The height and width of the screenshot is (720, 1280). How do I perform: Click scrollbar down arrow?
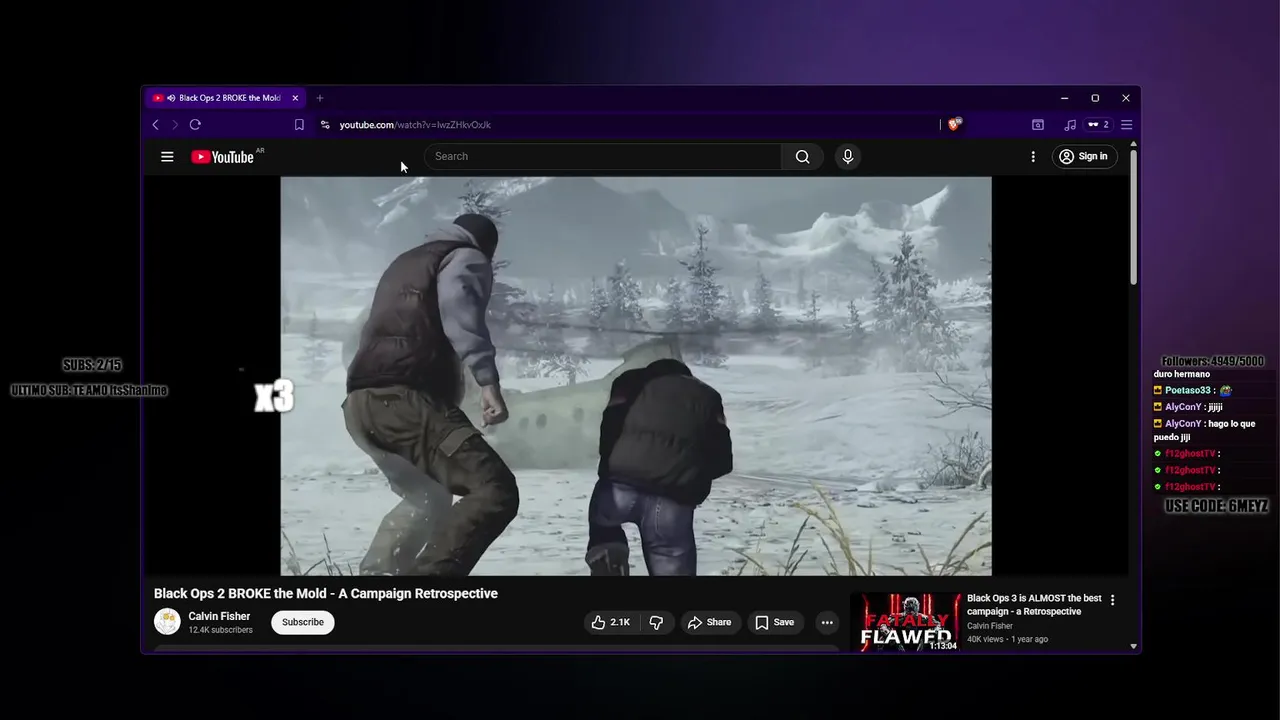coord(1133,646)
